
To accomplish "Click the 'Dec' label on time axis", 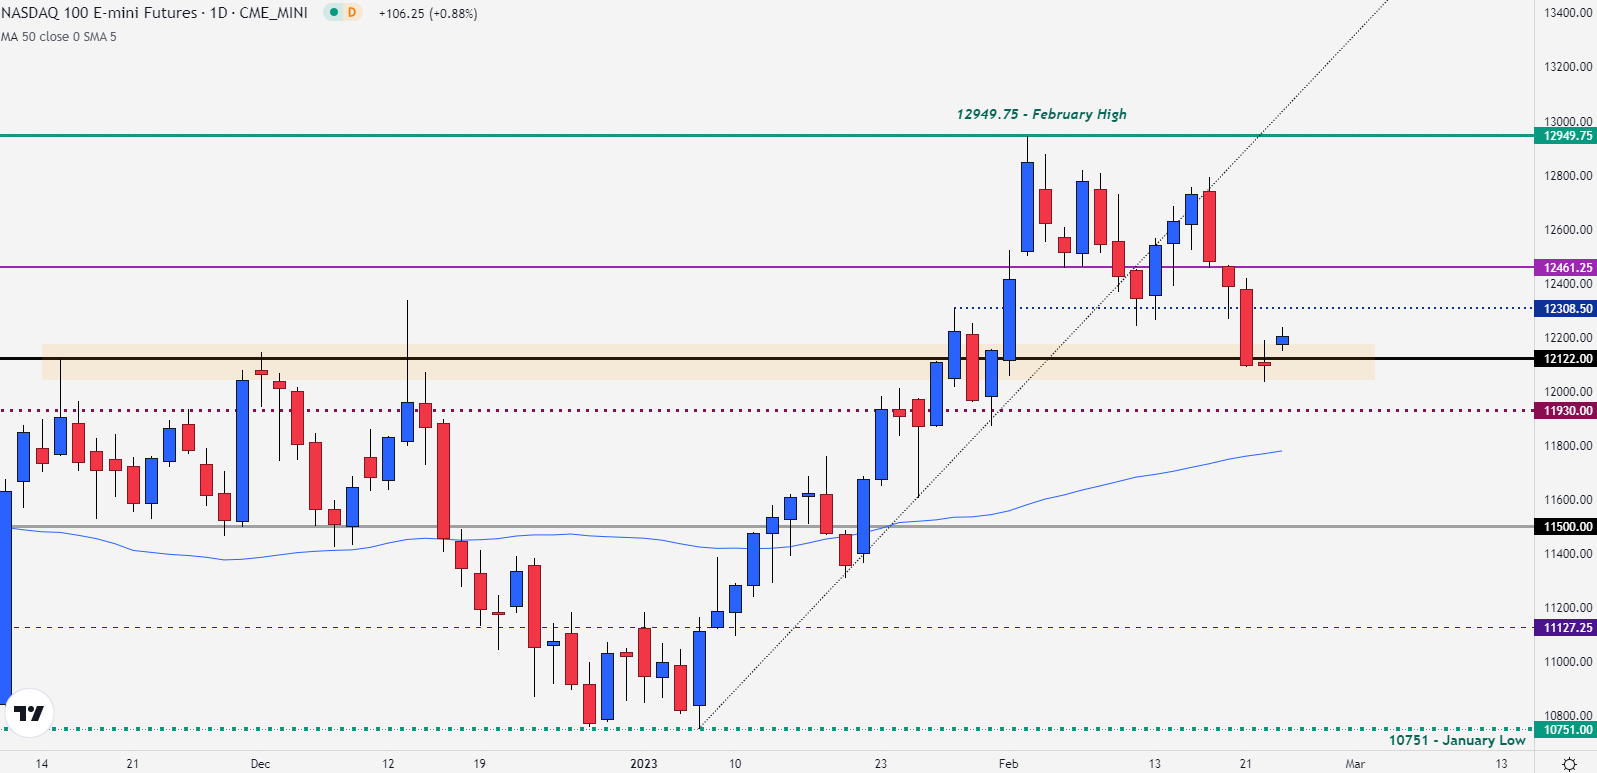I will point(260,764).
